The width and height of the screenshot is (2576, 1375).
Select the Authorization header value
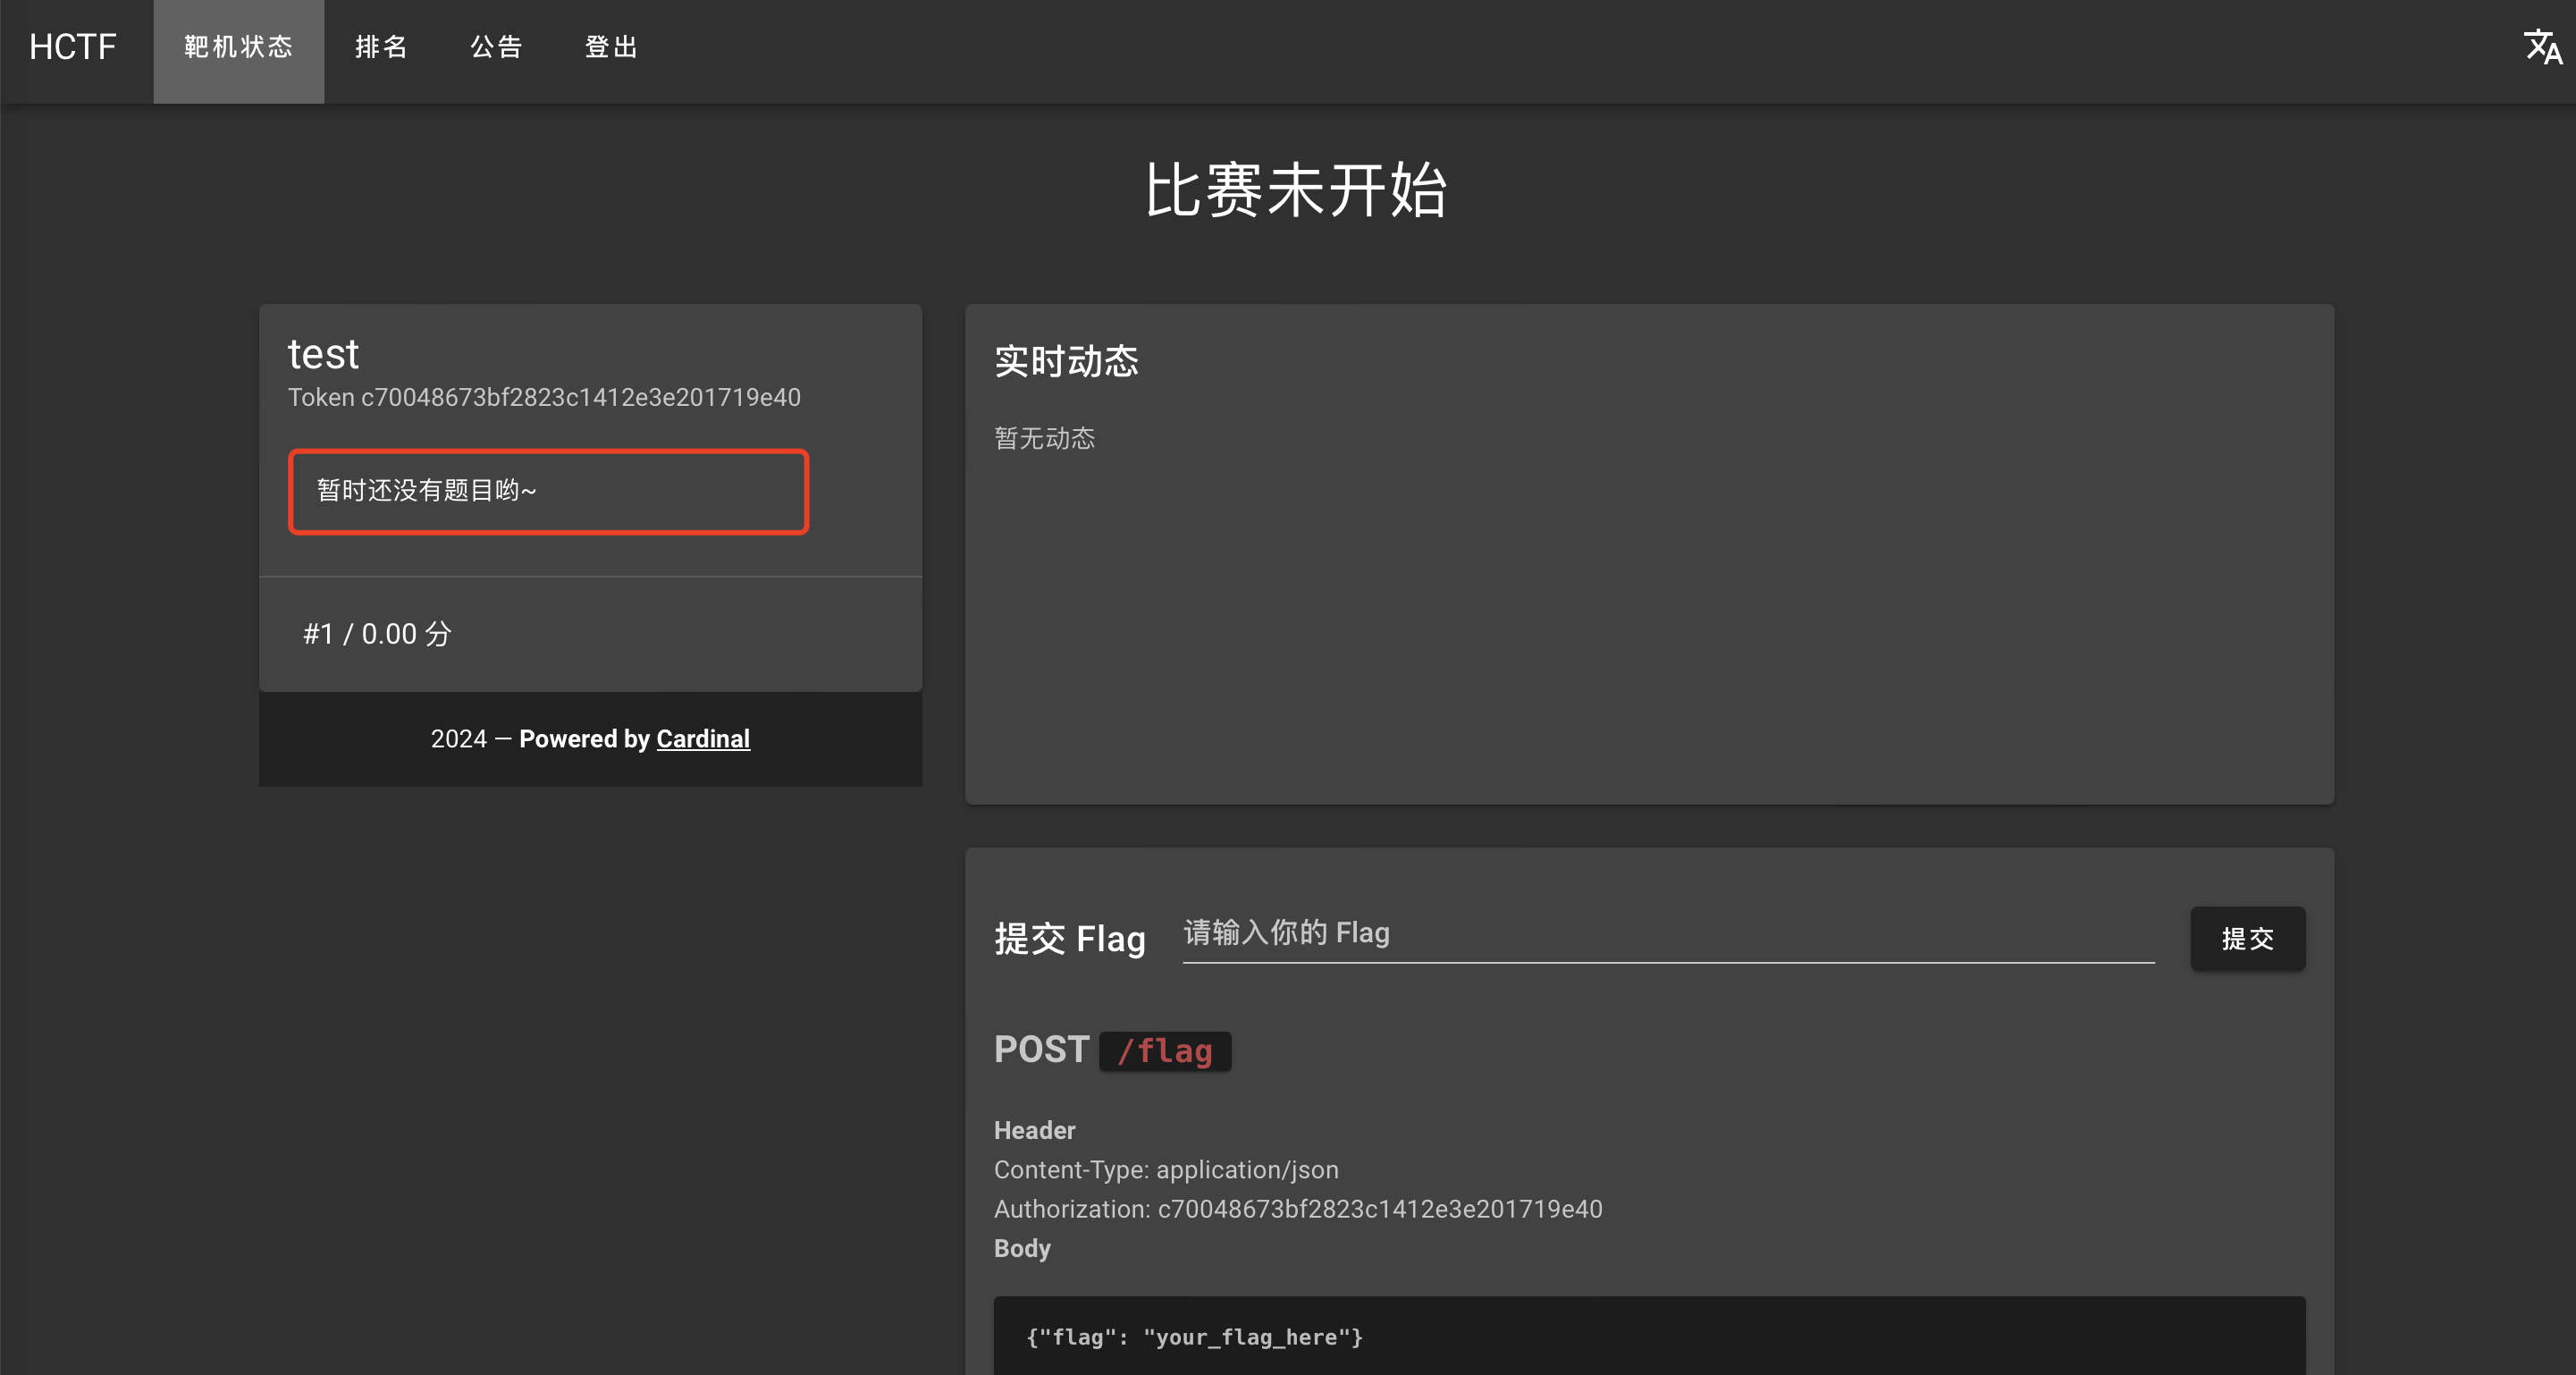[x=1380, y=1209]
